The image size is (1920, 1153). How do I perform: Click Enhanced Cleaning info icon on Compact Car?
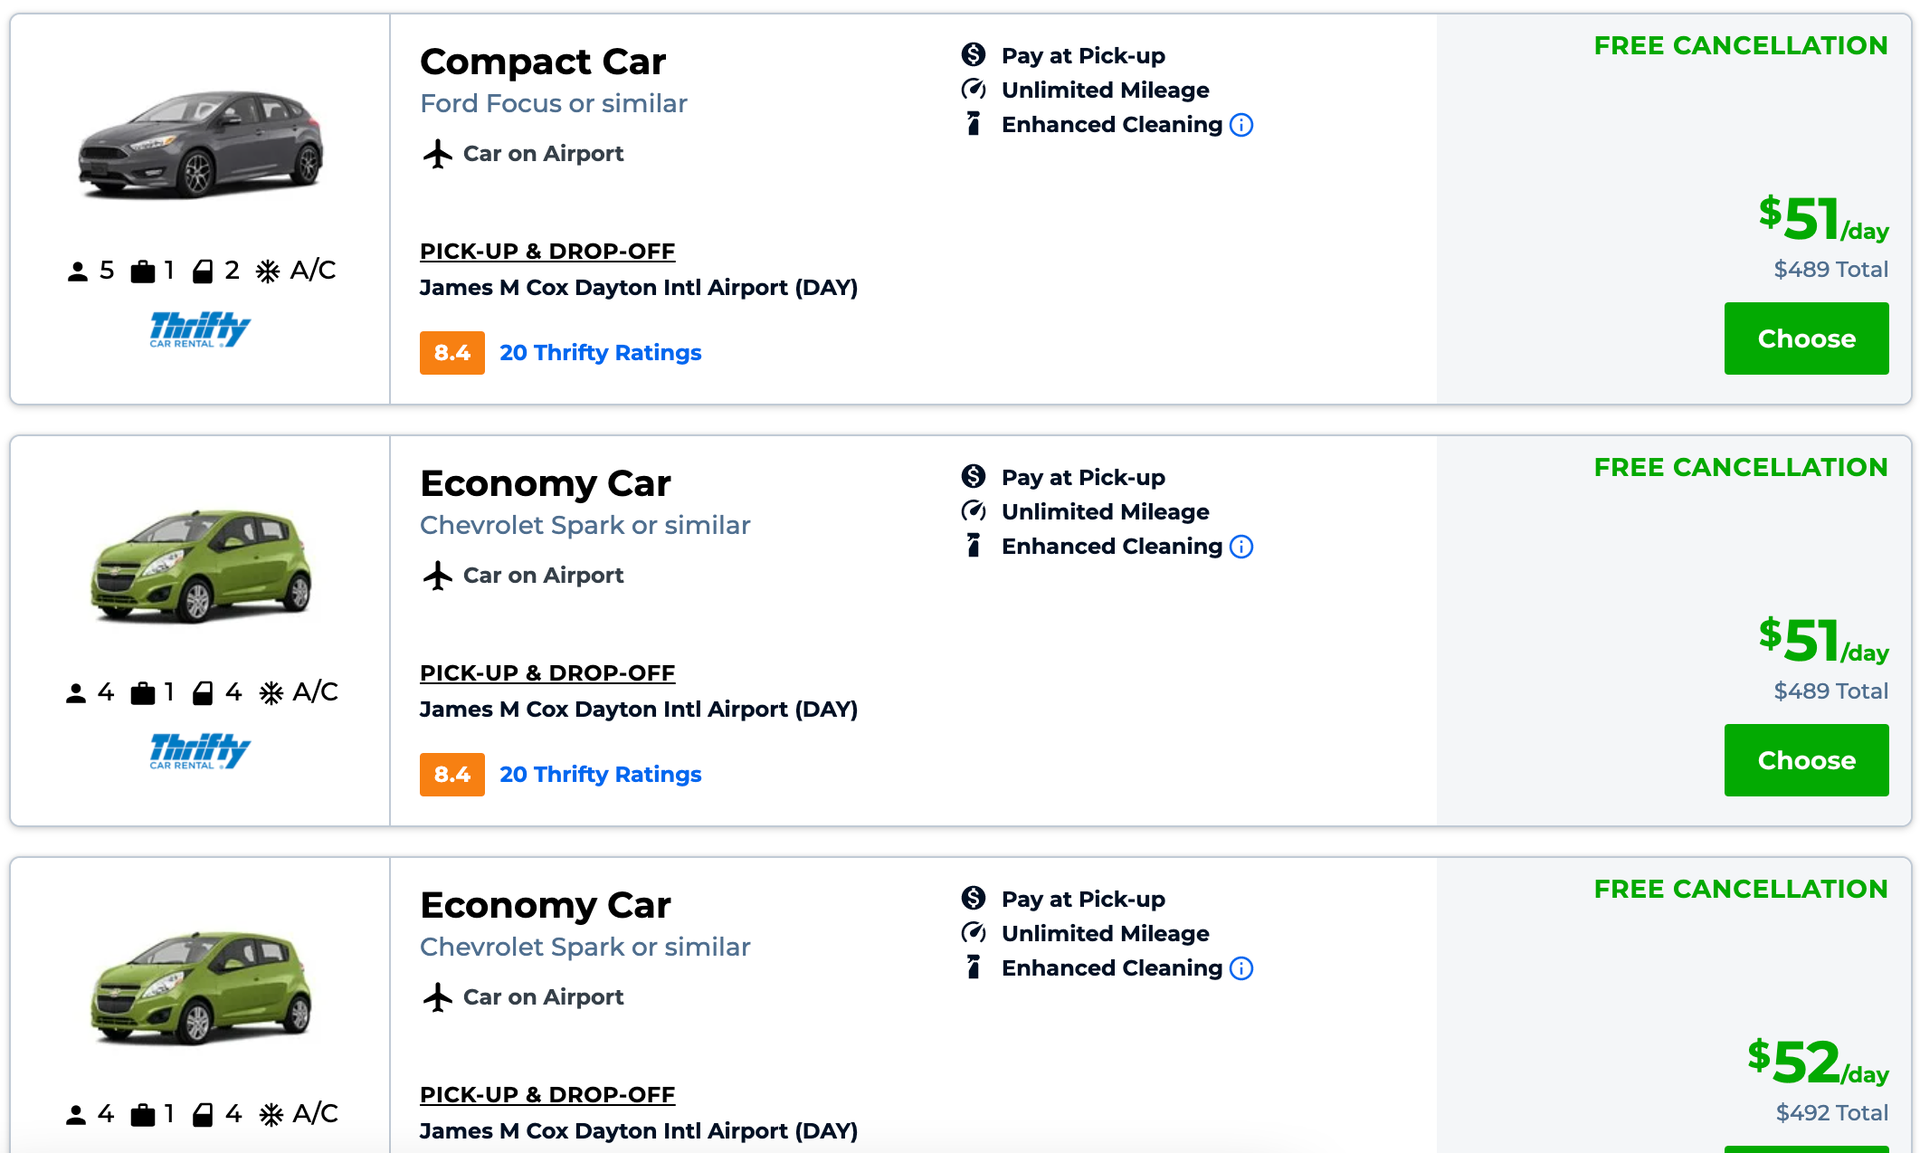pos(1241,125)
